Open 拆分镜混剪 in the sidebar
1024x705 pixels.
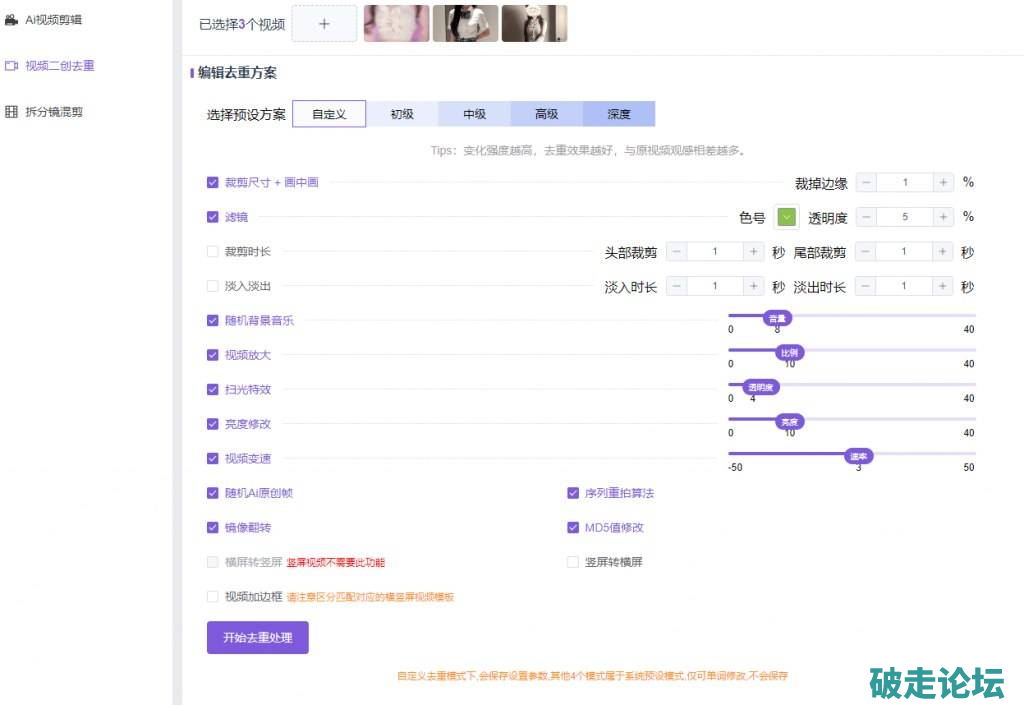click(x=53, y=112)
